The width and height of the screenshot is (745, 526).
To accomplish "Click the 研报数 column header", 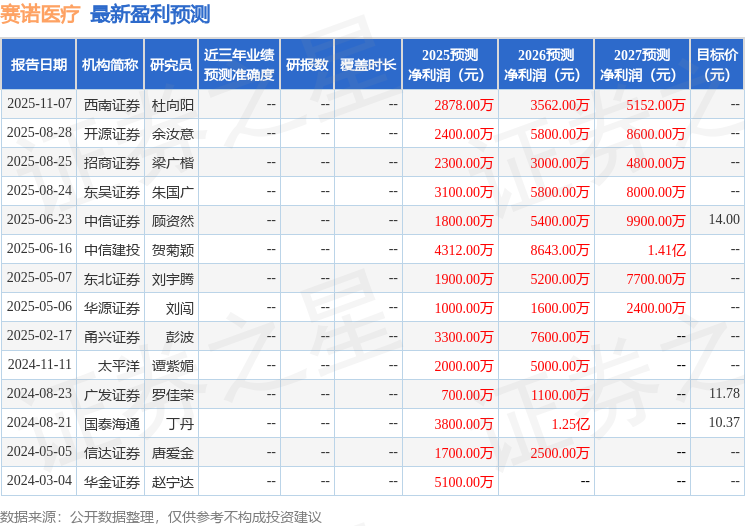I will click(x=307, y=64).
